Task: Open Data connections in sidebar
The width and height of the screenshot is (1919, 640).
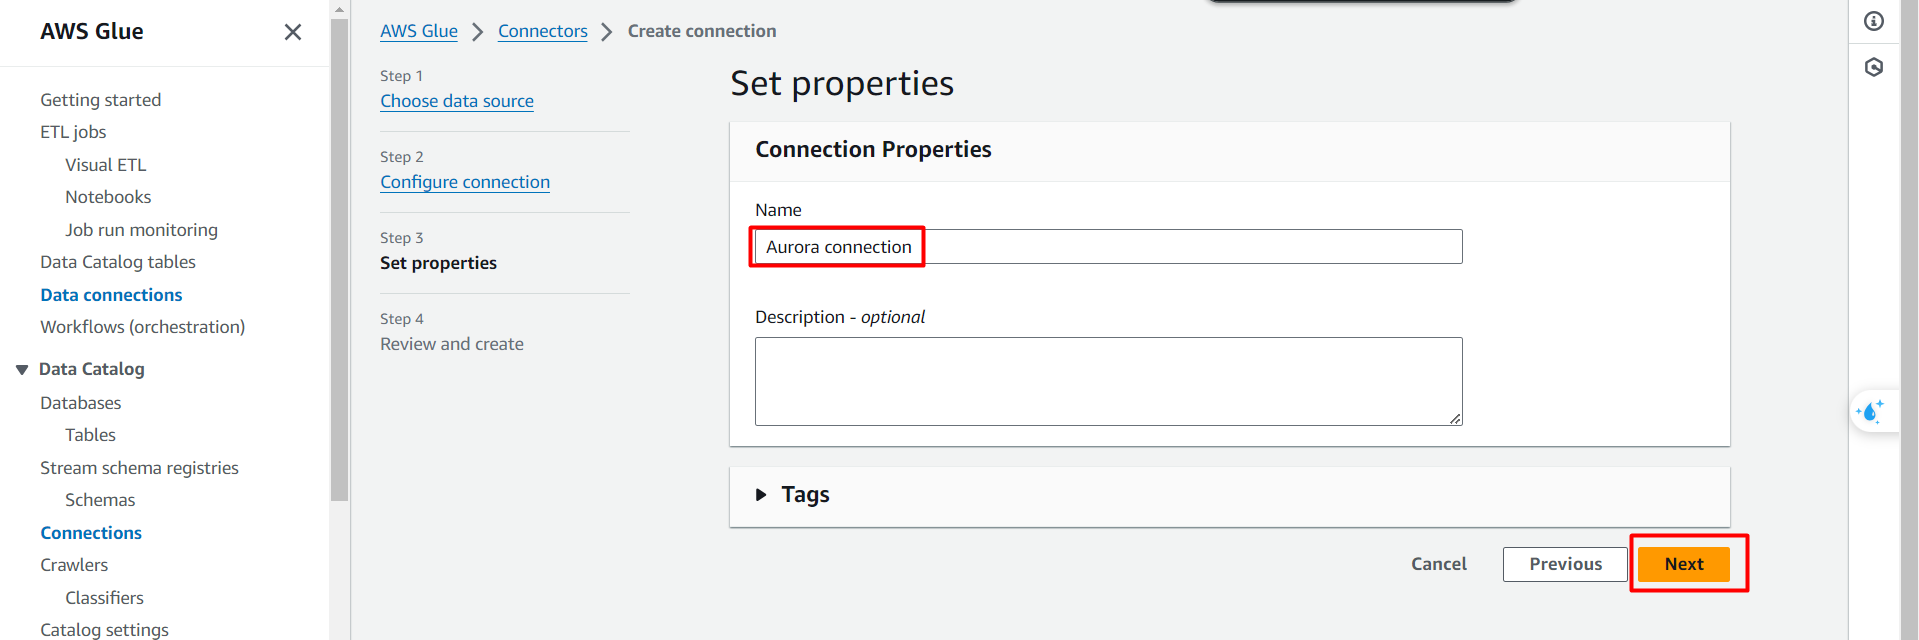Action: coord(111,295)
